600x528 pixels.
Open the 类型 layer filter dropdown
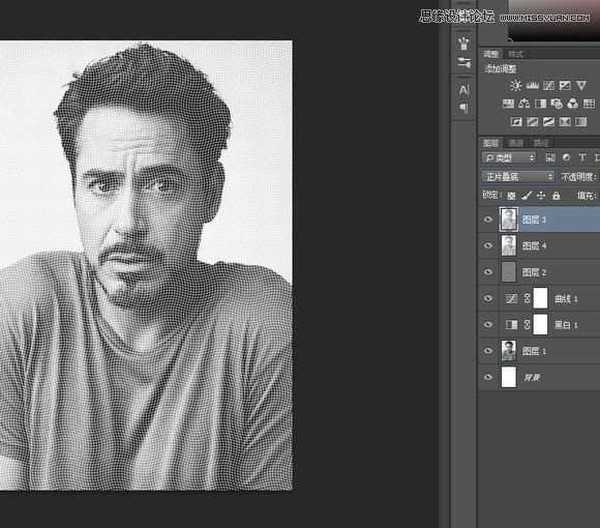[508, 158]
